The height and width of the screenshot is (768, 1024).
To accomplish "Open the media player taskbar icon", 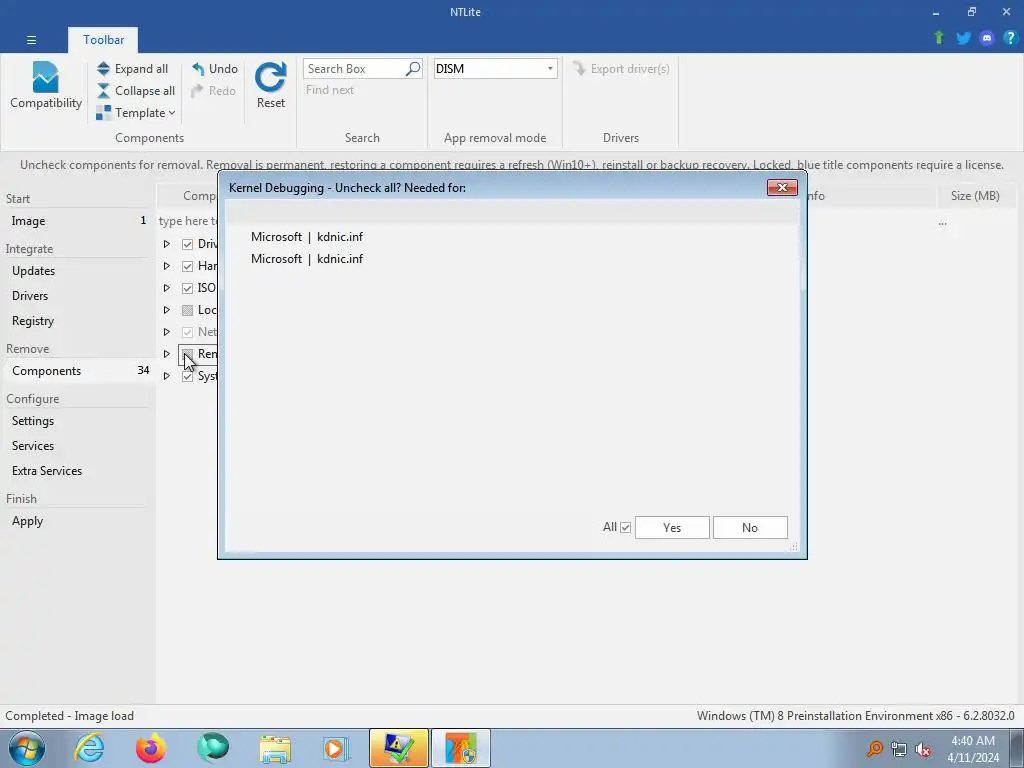I will pyautogui.click(x=336, y=748).
